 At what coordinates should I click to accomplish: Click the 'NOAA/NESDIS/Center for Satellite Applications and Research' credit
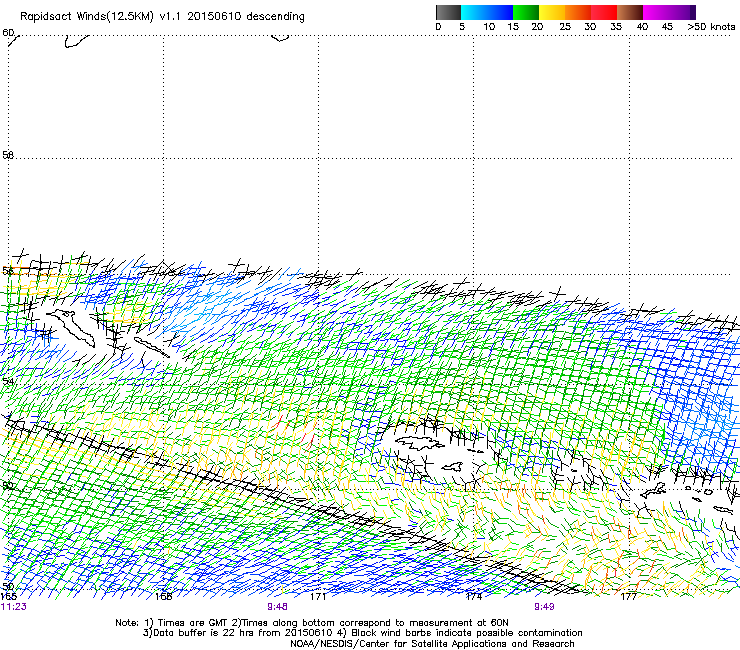click(x=432, y=644)
